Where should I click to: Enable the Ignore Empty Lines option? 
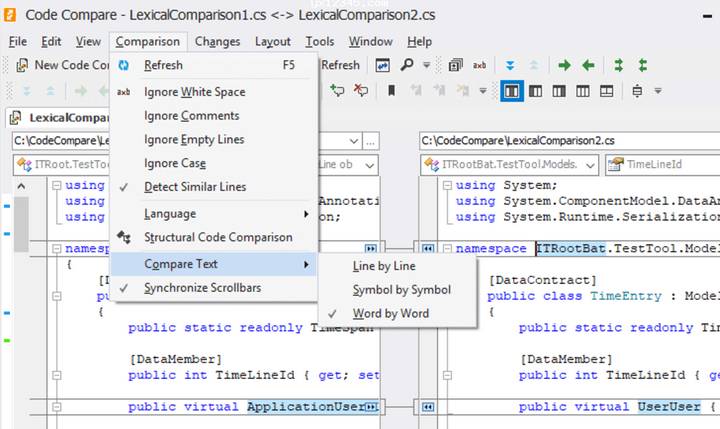(x=214, y=140)
